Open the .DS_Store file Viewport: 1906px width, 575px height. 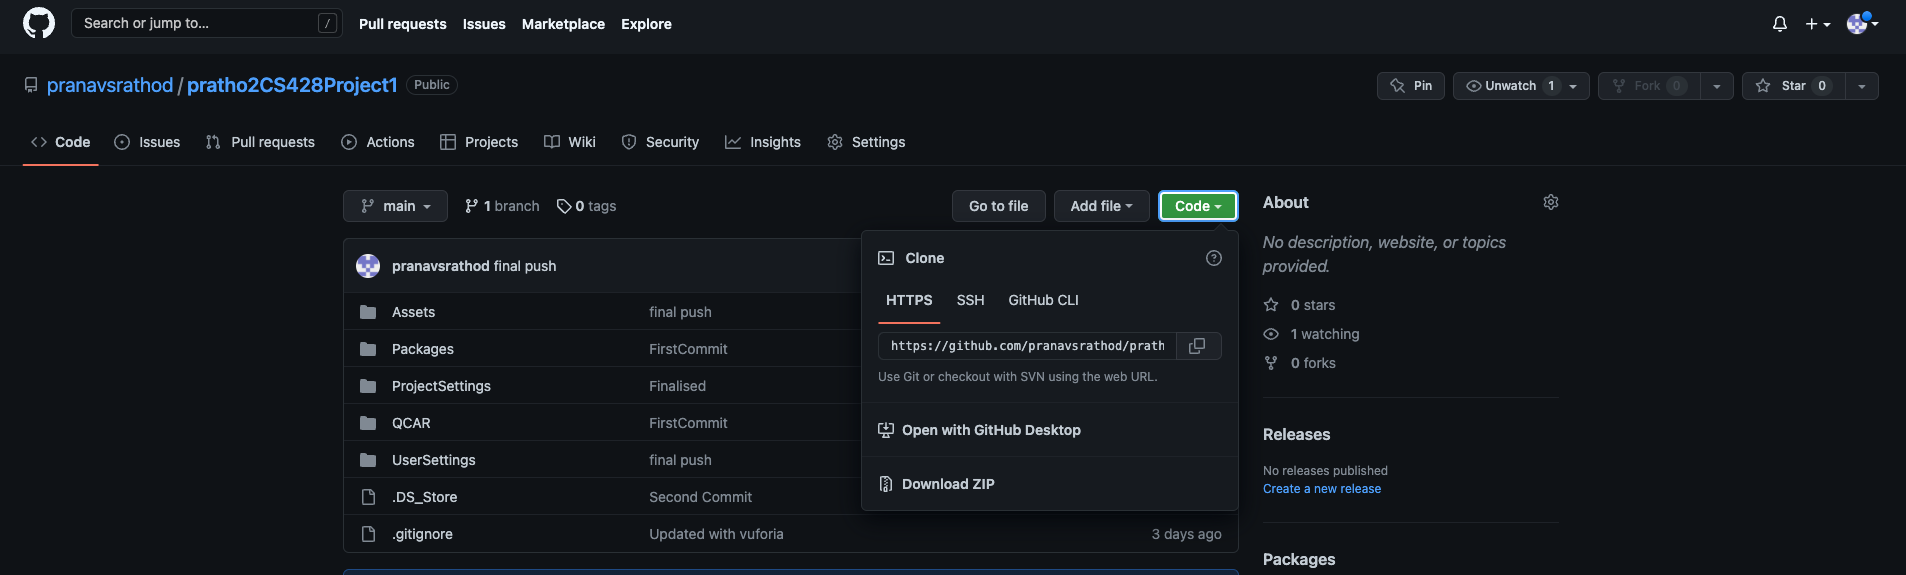[x=424, y=497]
